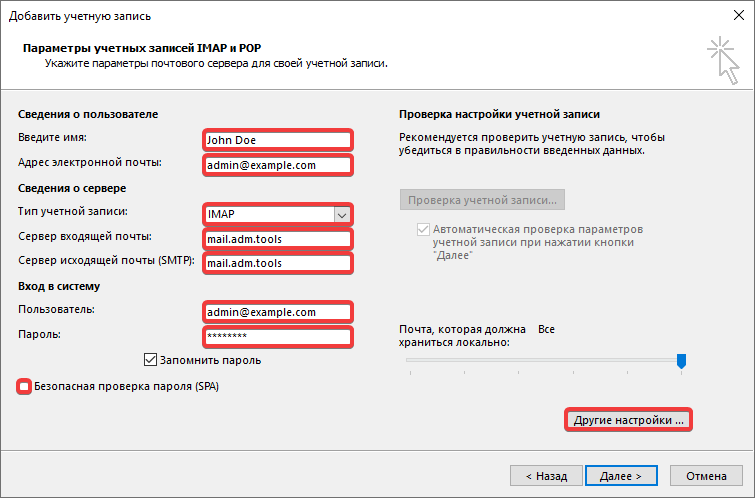
Task: Click the incoming mail server field
Action: pos(277,239)
